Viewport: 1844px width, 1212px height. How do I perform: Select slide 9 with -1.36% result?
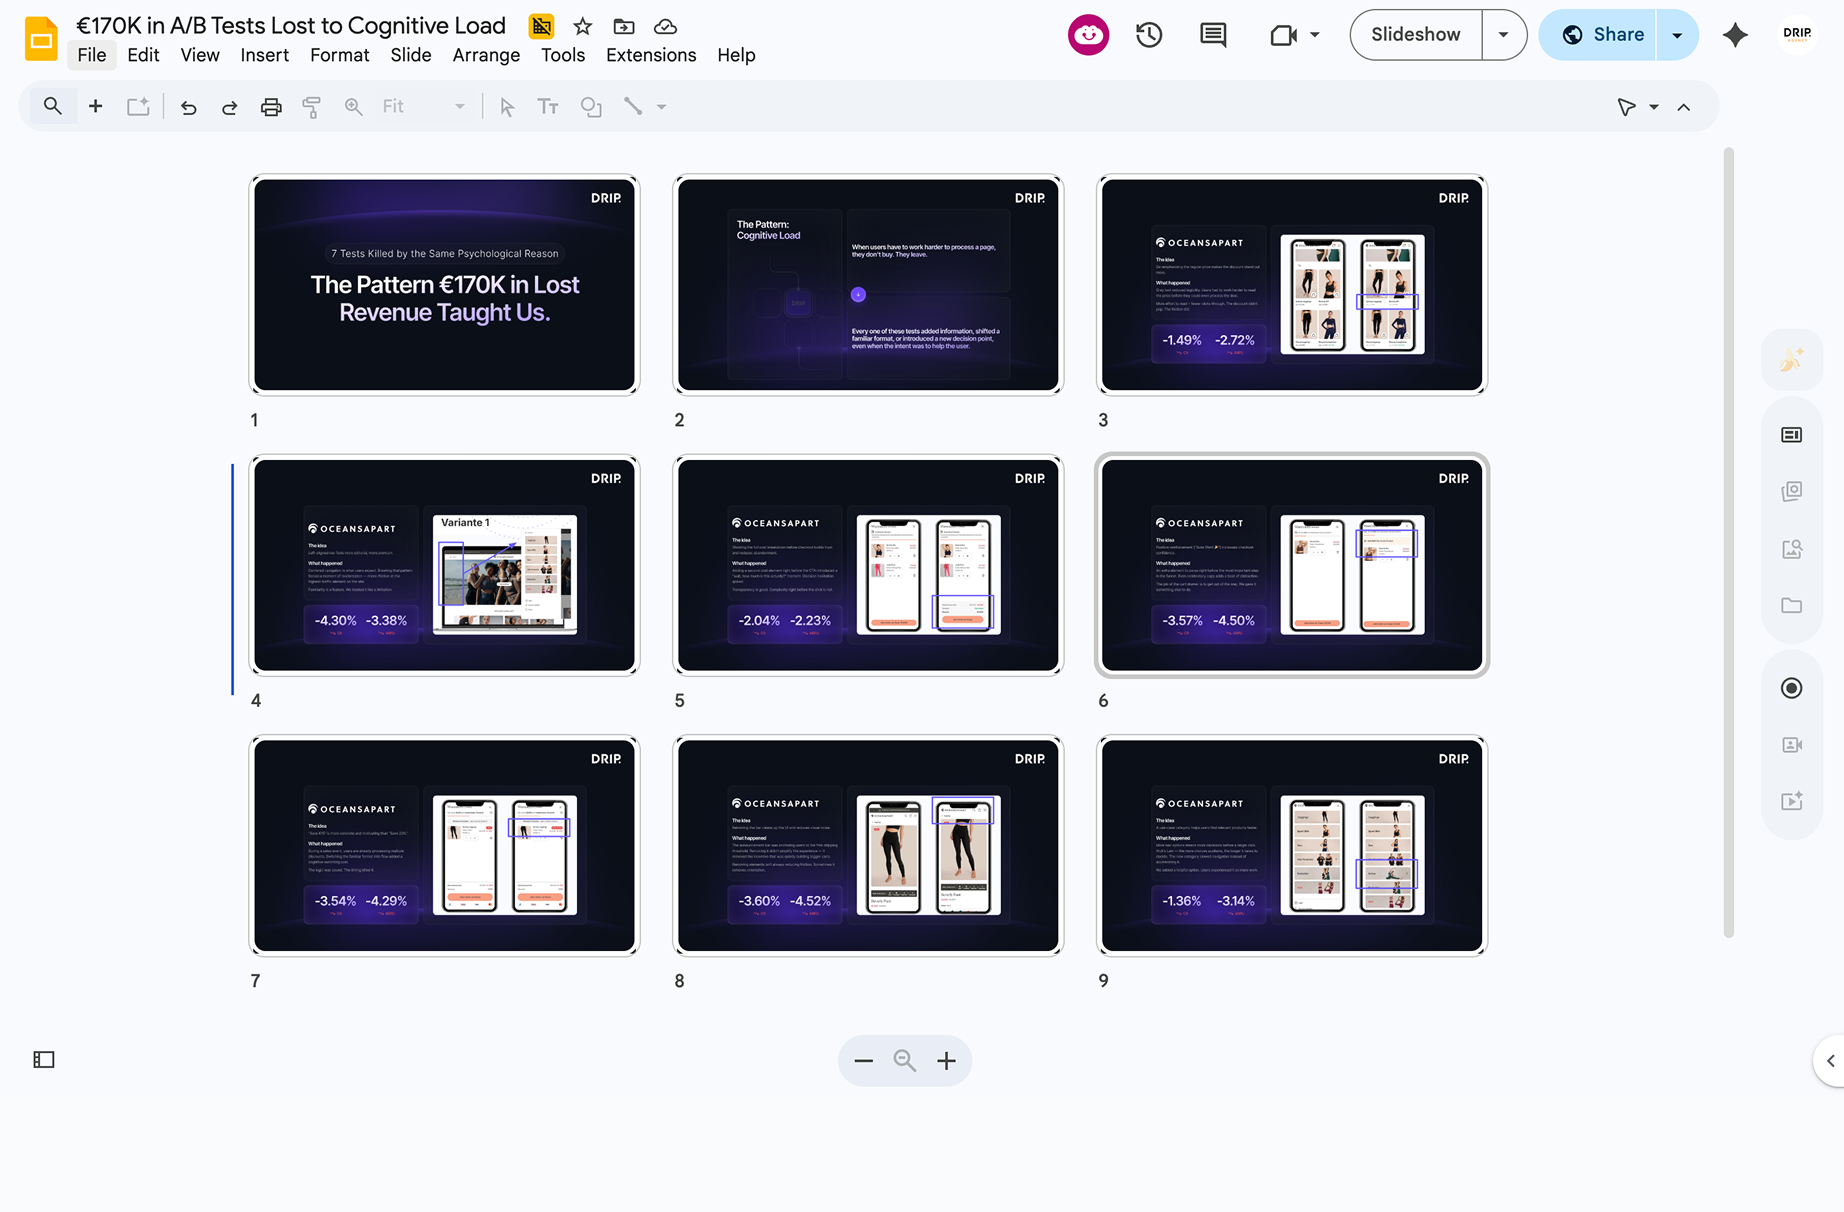tap(1292, 846)
